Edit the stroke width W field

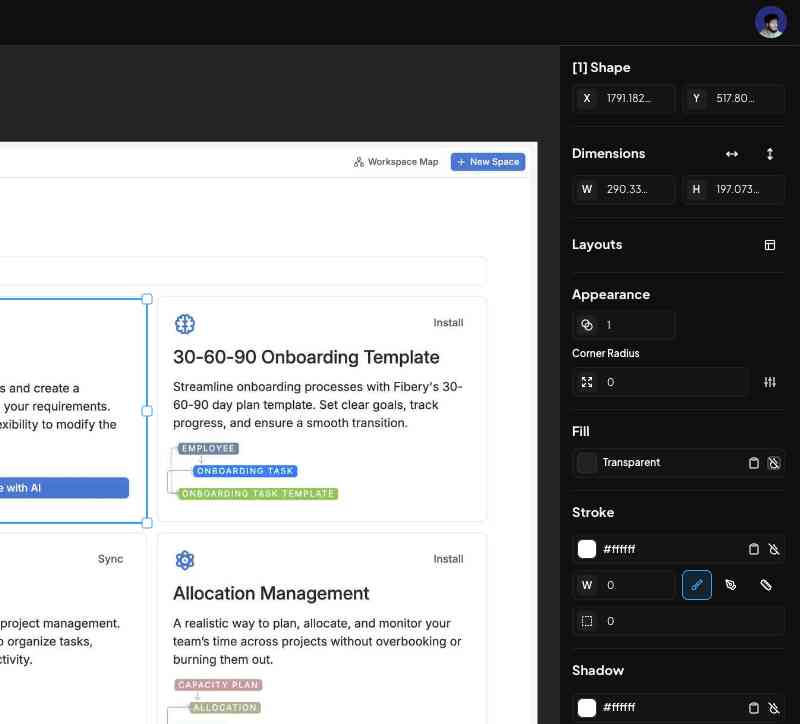(x=623, y=585)
